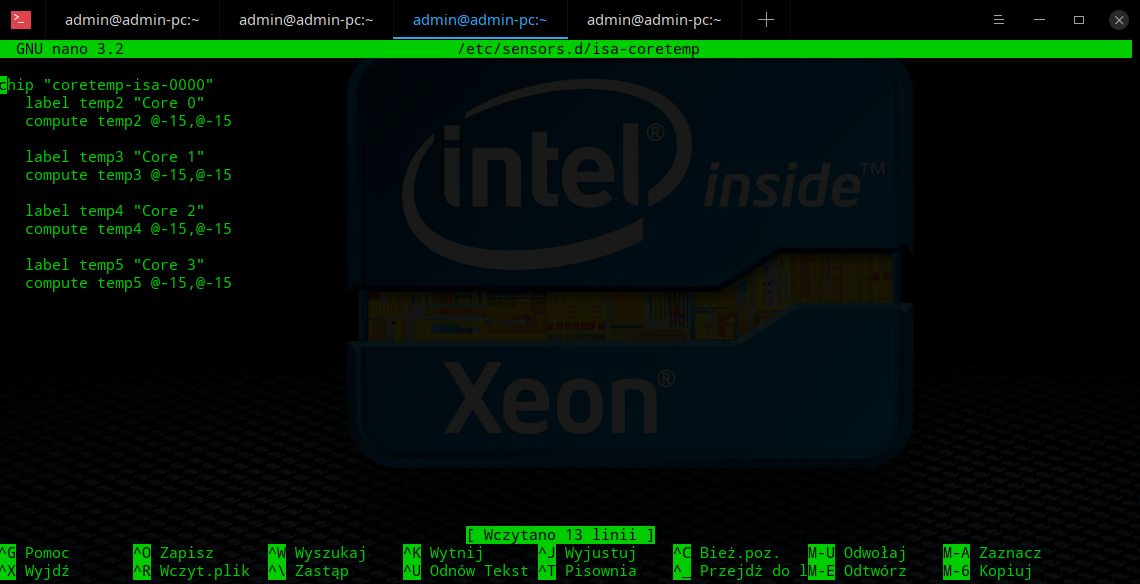Switch to the first admin@admin-pc tab

tap(132, 19)
